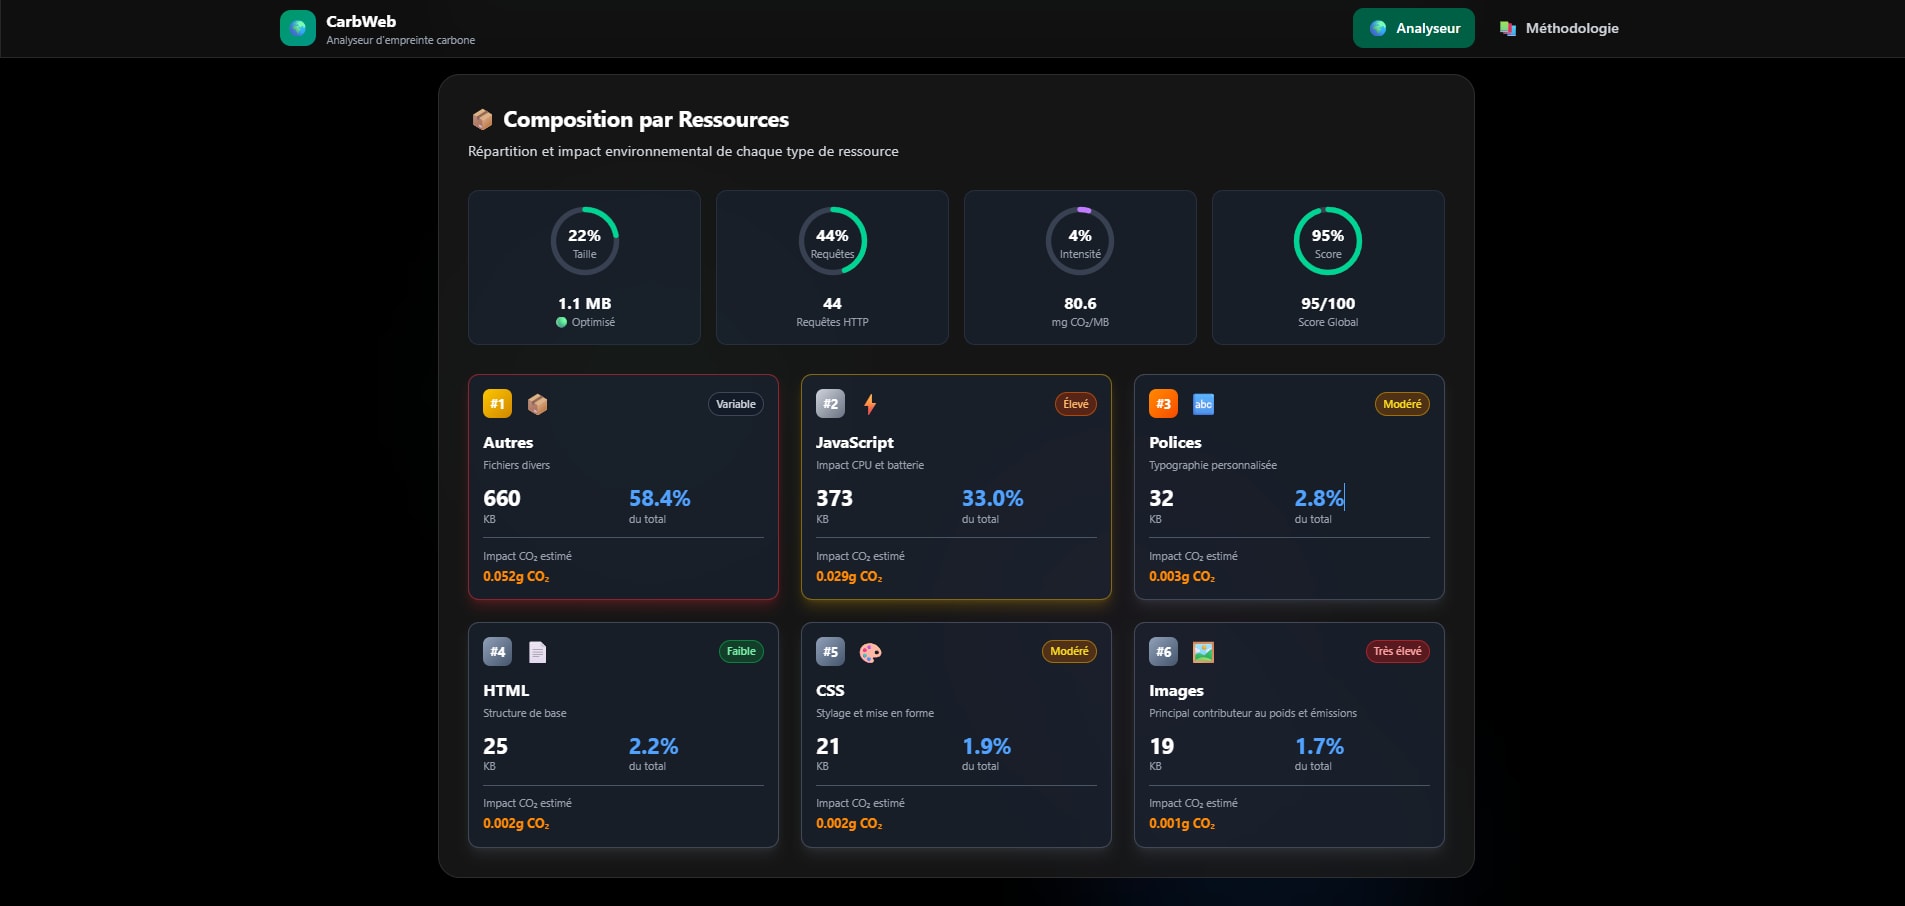Click the 22% Taille progress ring

click(x=585, y=241)
